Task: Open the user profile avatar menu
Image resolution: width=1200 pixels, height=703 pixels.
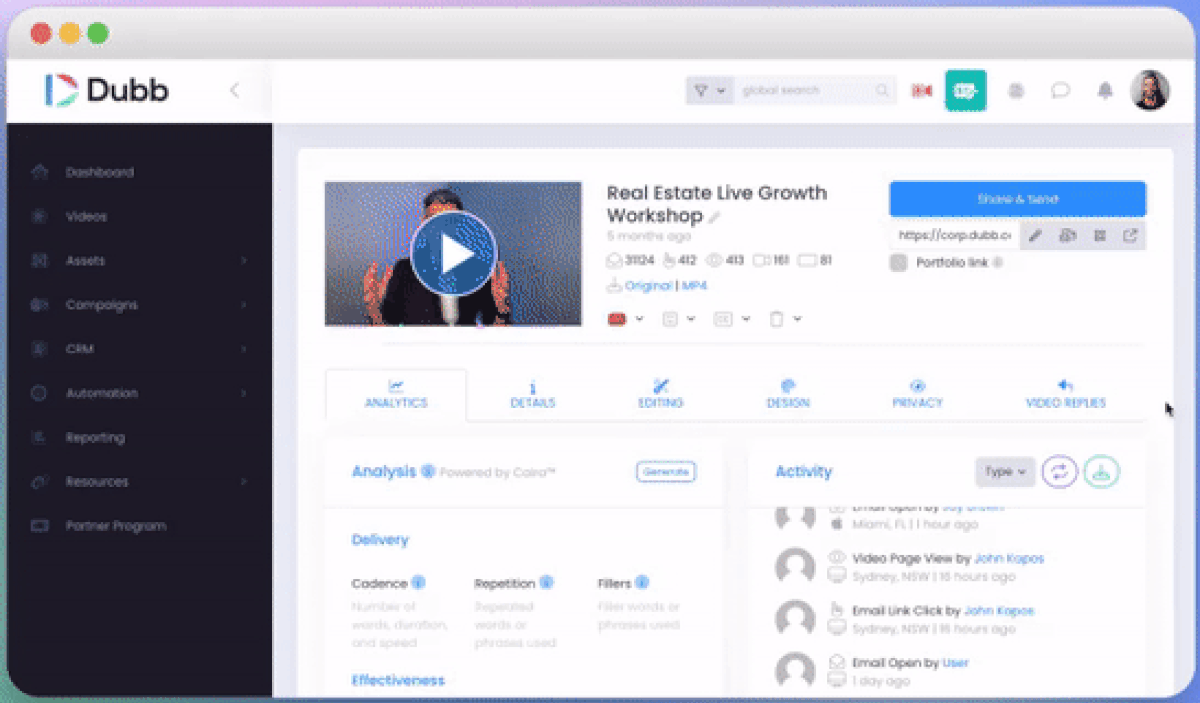Action: (x=1150, y=90)
